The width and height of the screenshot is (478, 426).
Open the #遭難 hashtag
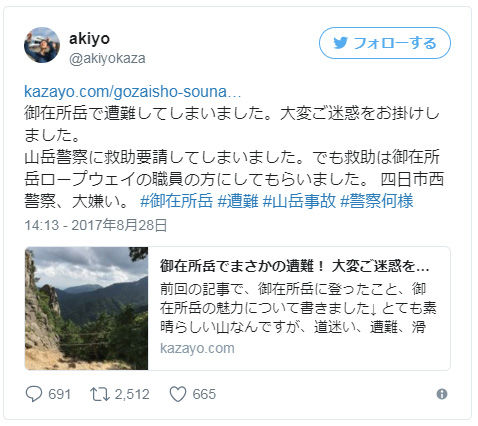(238, 201)
